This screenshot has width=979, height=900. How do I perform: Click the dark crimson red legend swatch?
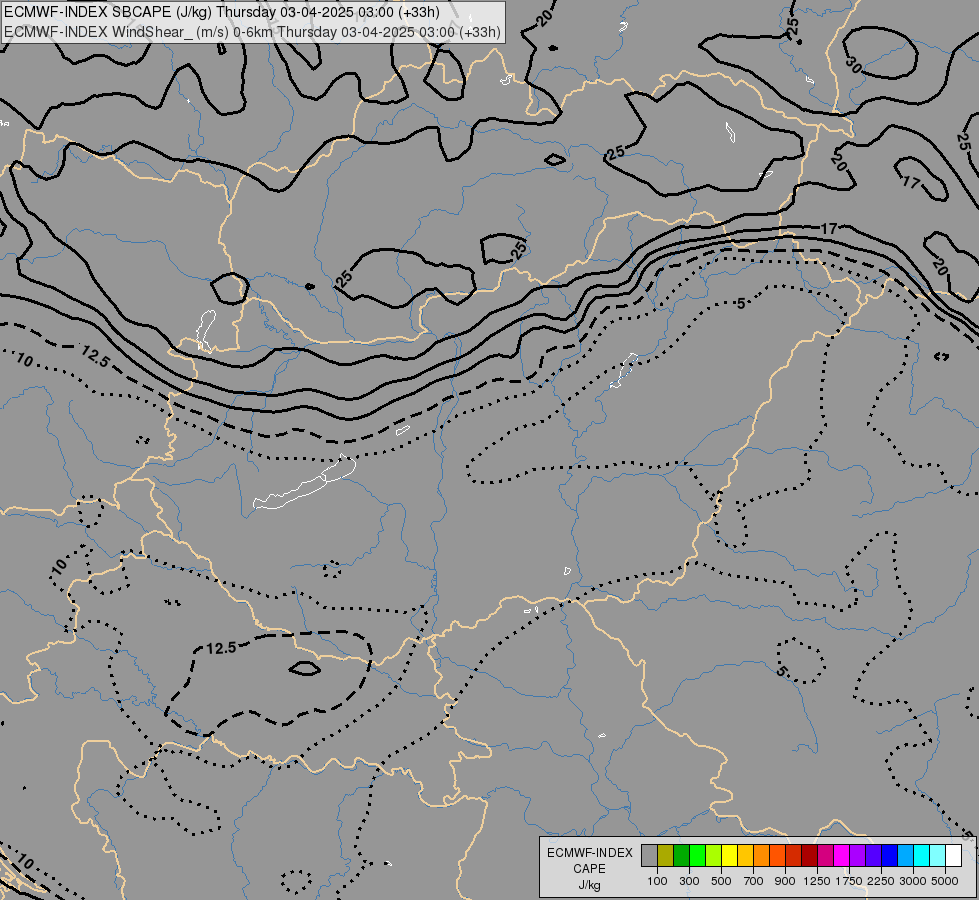pyautogui.click(x=809, y=855)
